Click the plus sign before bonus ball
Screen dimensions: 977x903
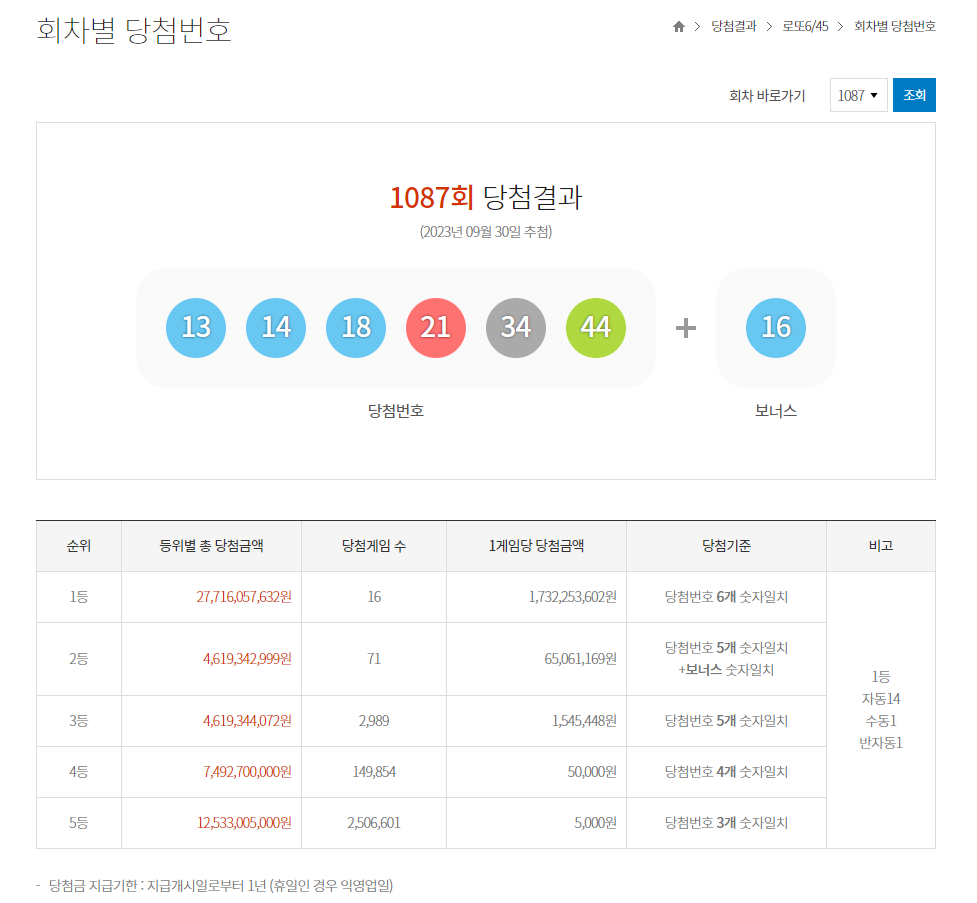click(x=686, y=328)
